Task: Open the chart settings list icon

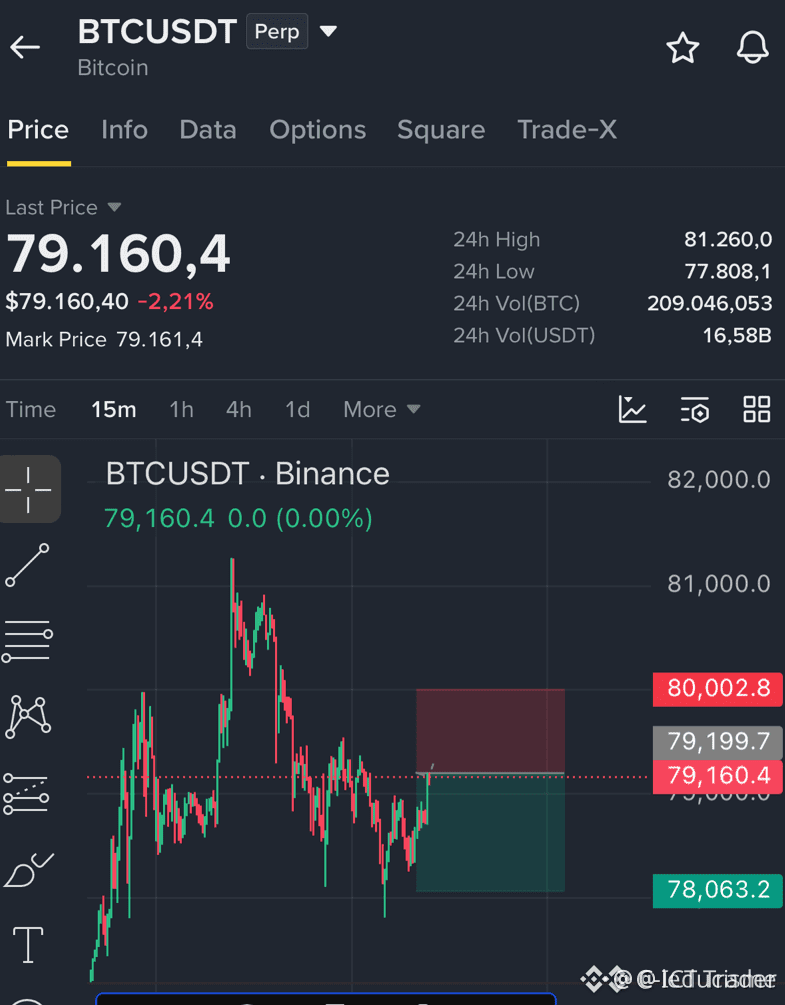Action: pos(695,409)
